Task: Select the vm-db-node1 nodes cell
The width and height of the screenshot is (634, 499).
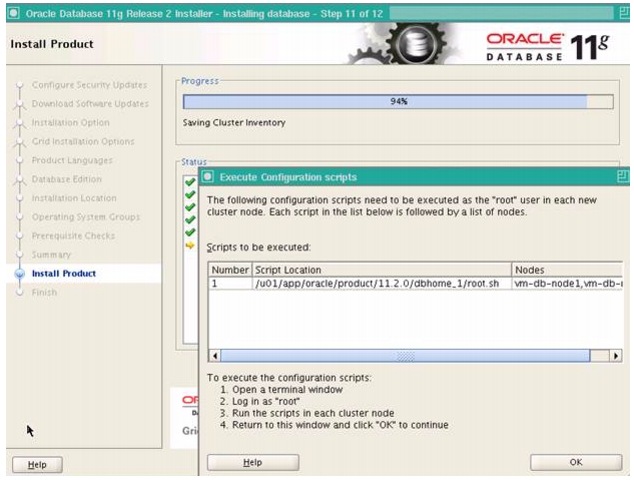Action: tap(567, 283)
